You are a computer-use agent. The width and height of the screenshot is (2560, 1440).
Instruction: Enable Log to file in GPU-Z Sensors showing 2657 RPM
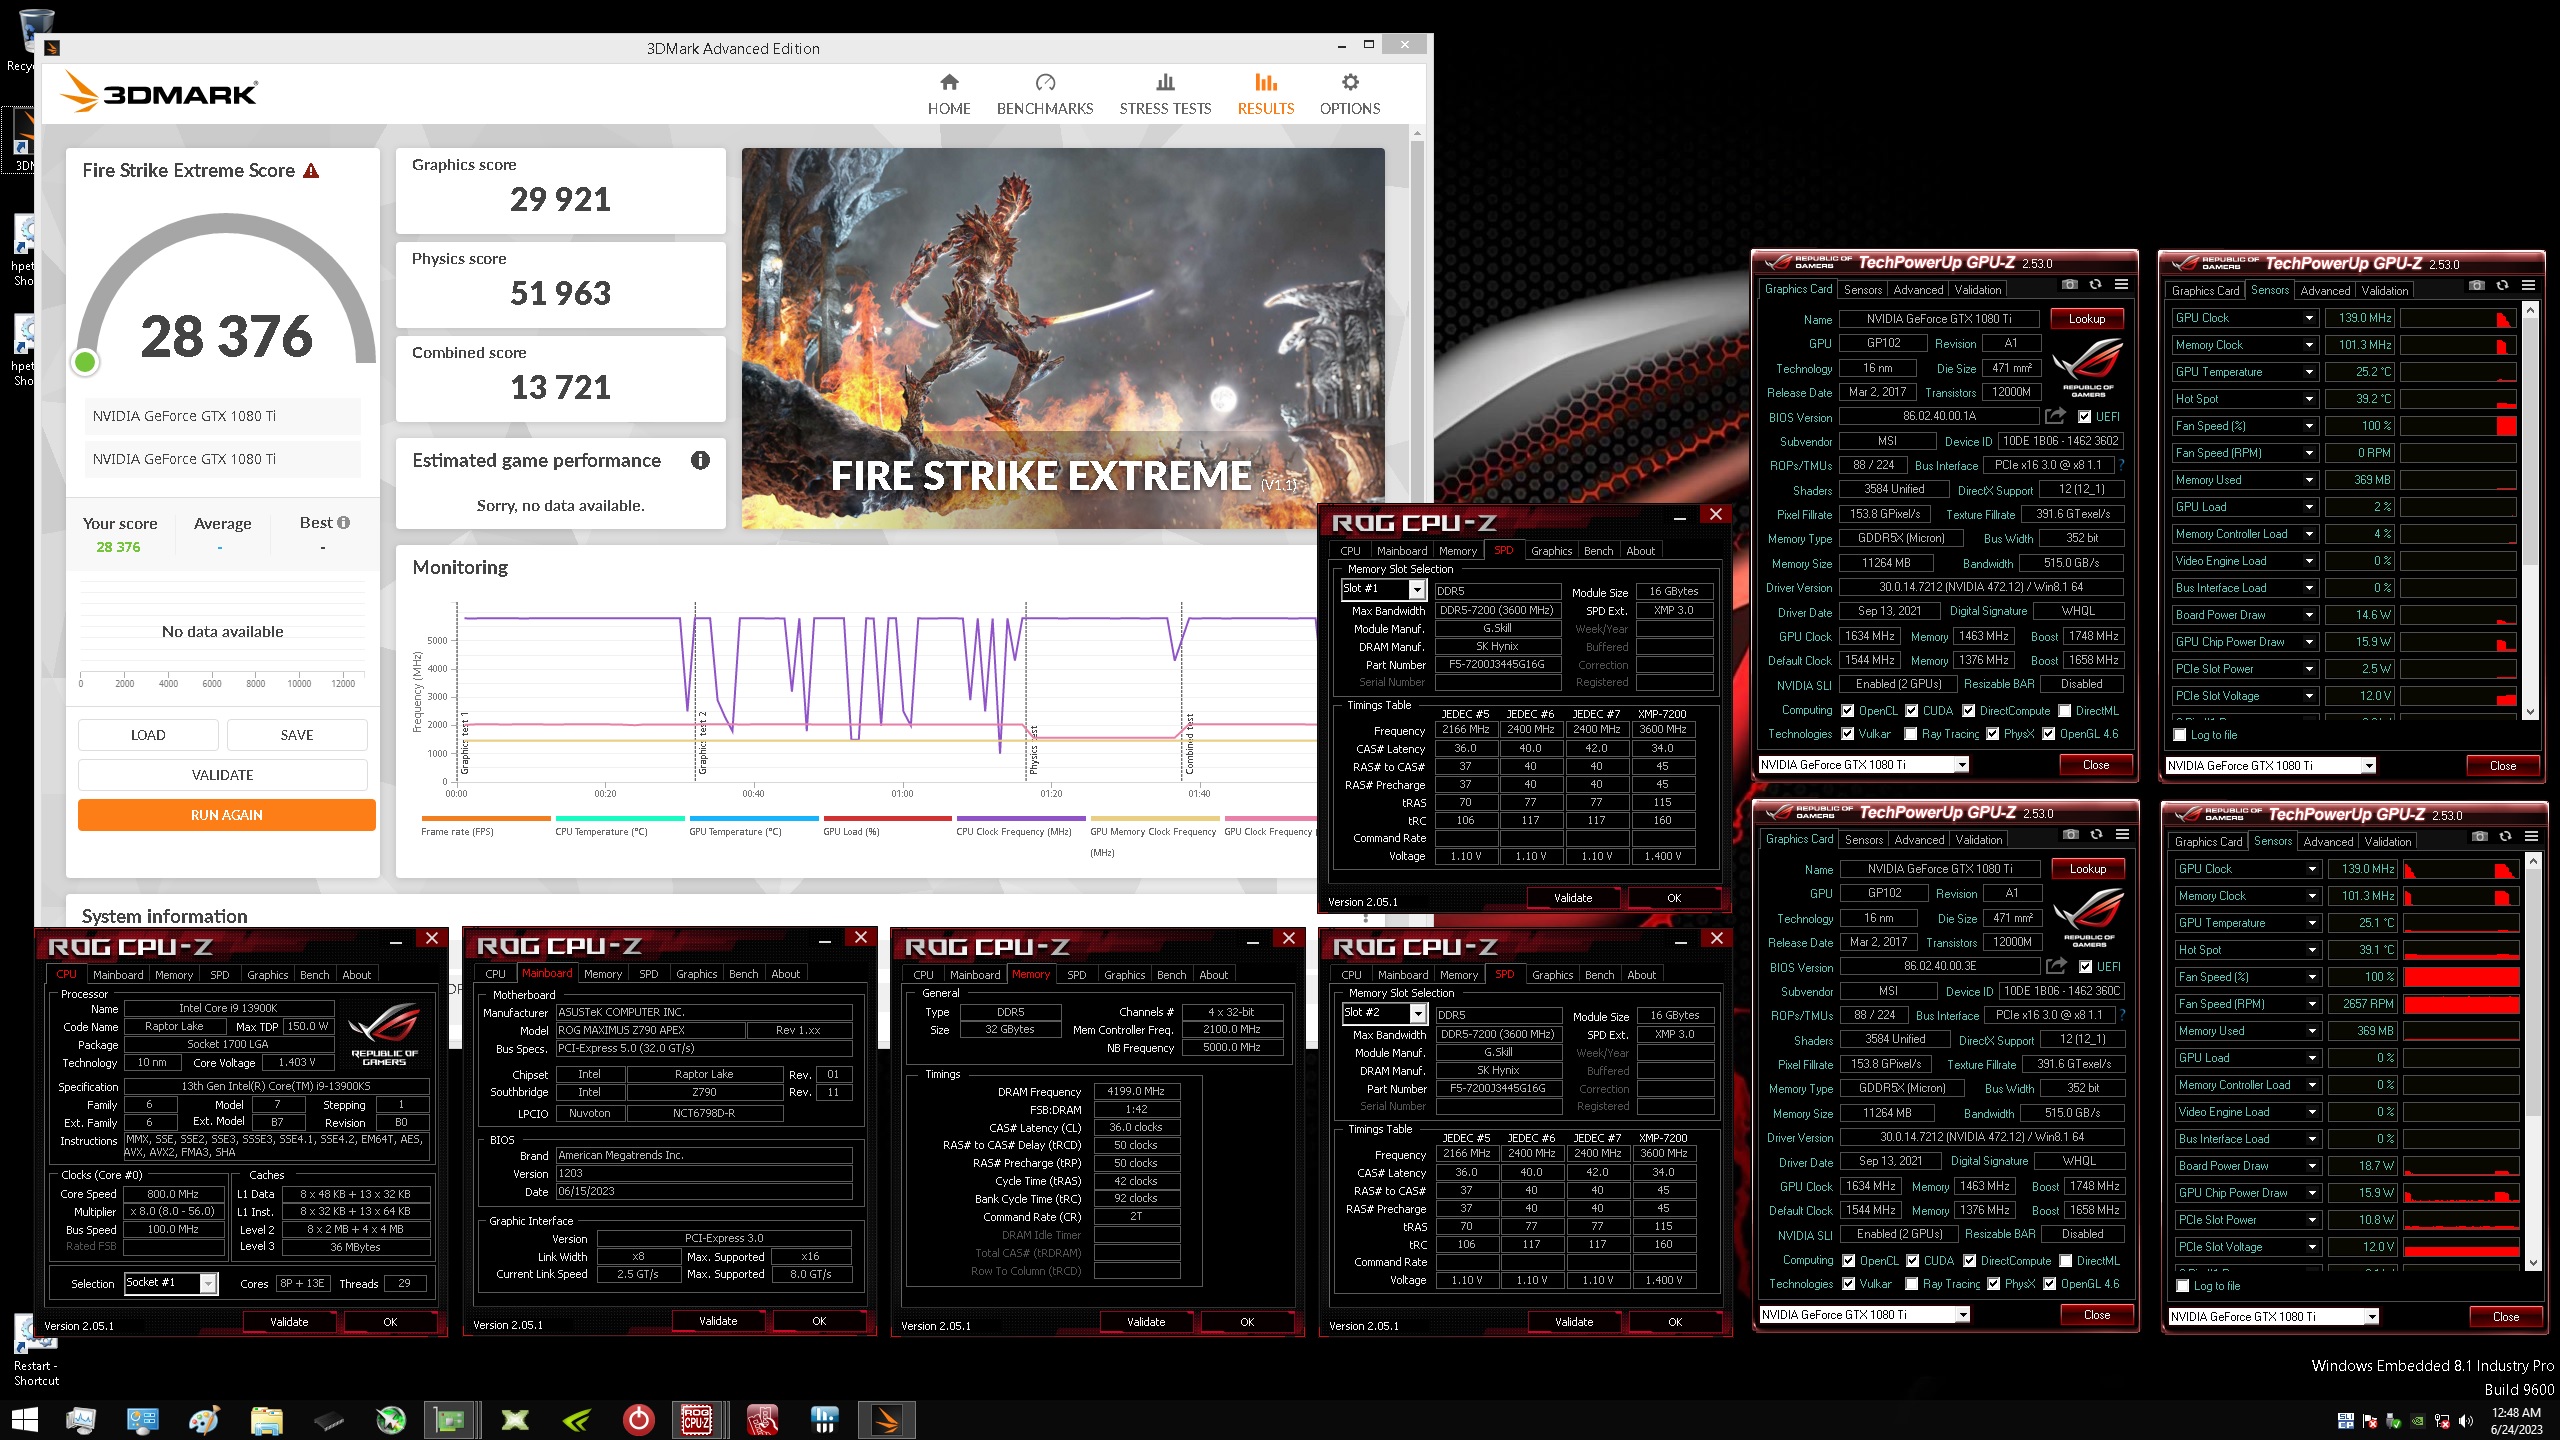point(2183,1286)
